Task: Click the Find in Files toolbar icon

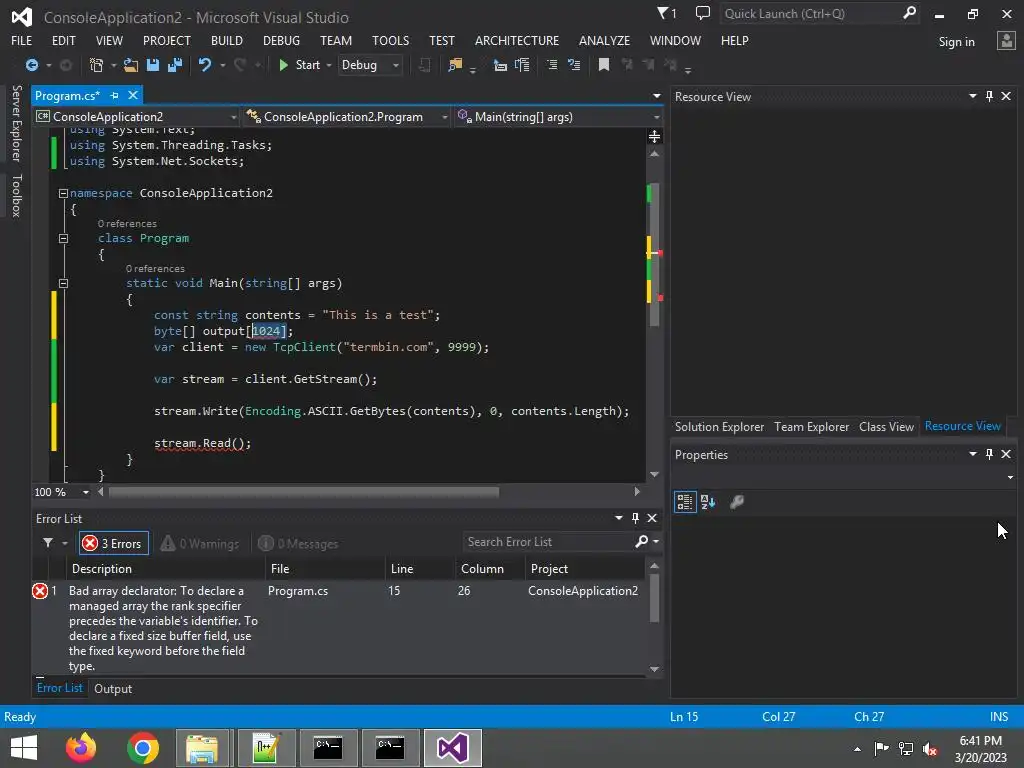Action: pyautogui.click(x=455, y=65)
